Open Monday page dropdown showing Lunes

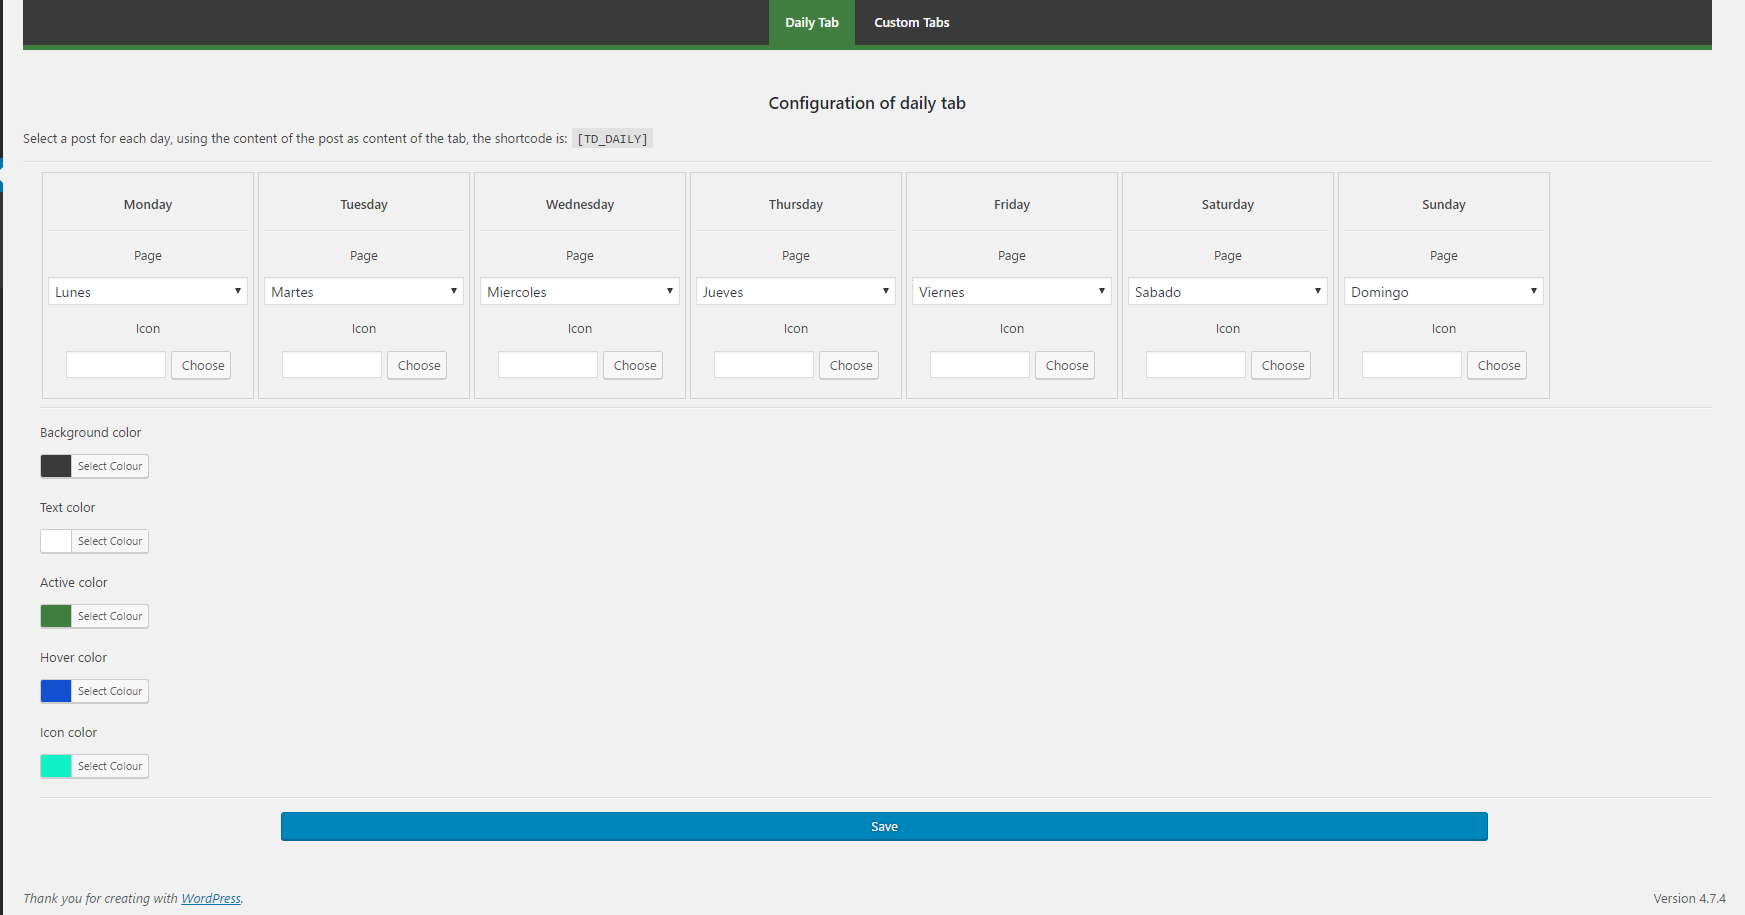pyautogui.click(x=148, y=291)
